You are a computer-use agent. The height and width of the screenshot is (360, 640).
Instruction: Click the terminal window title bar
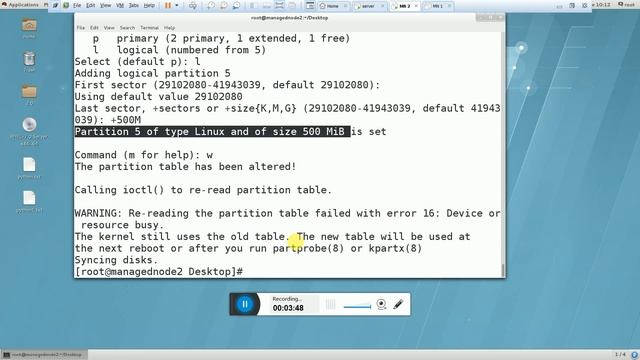289,18
